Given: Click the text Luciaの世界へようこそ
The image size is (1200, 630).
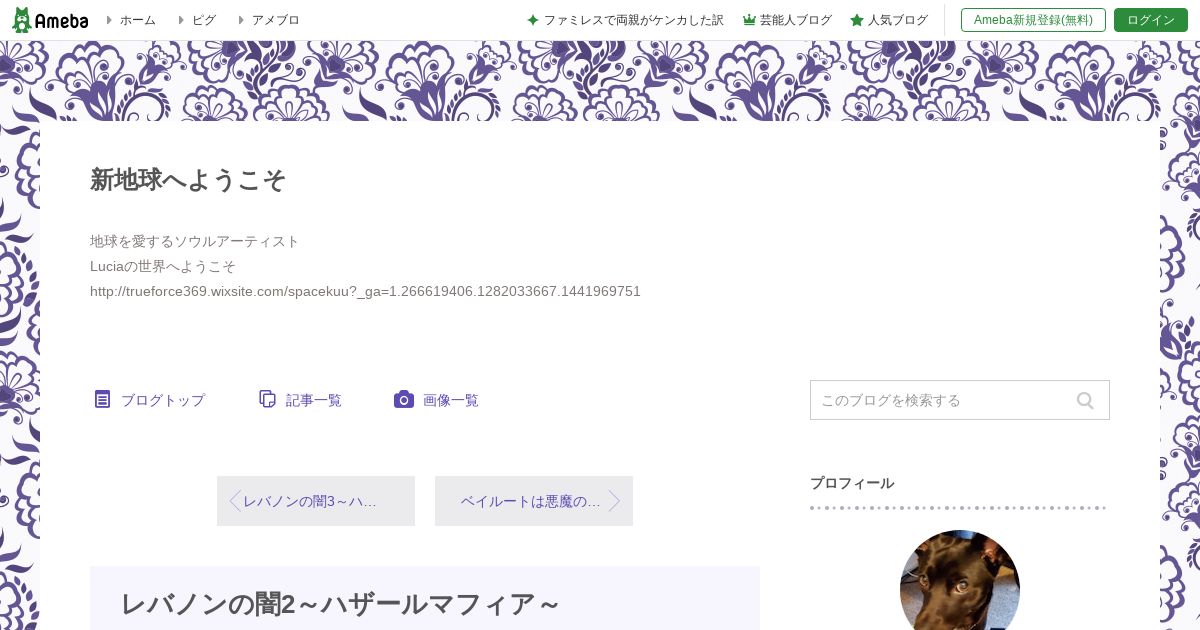Looking at the screenshot, I should [x=163, y=266].
